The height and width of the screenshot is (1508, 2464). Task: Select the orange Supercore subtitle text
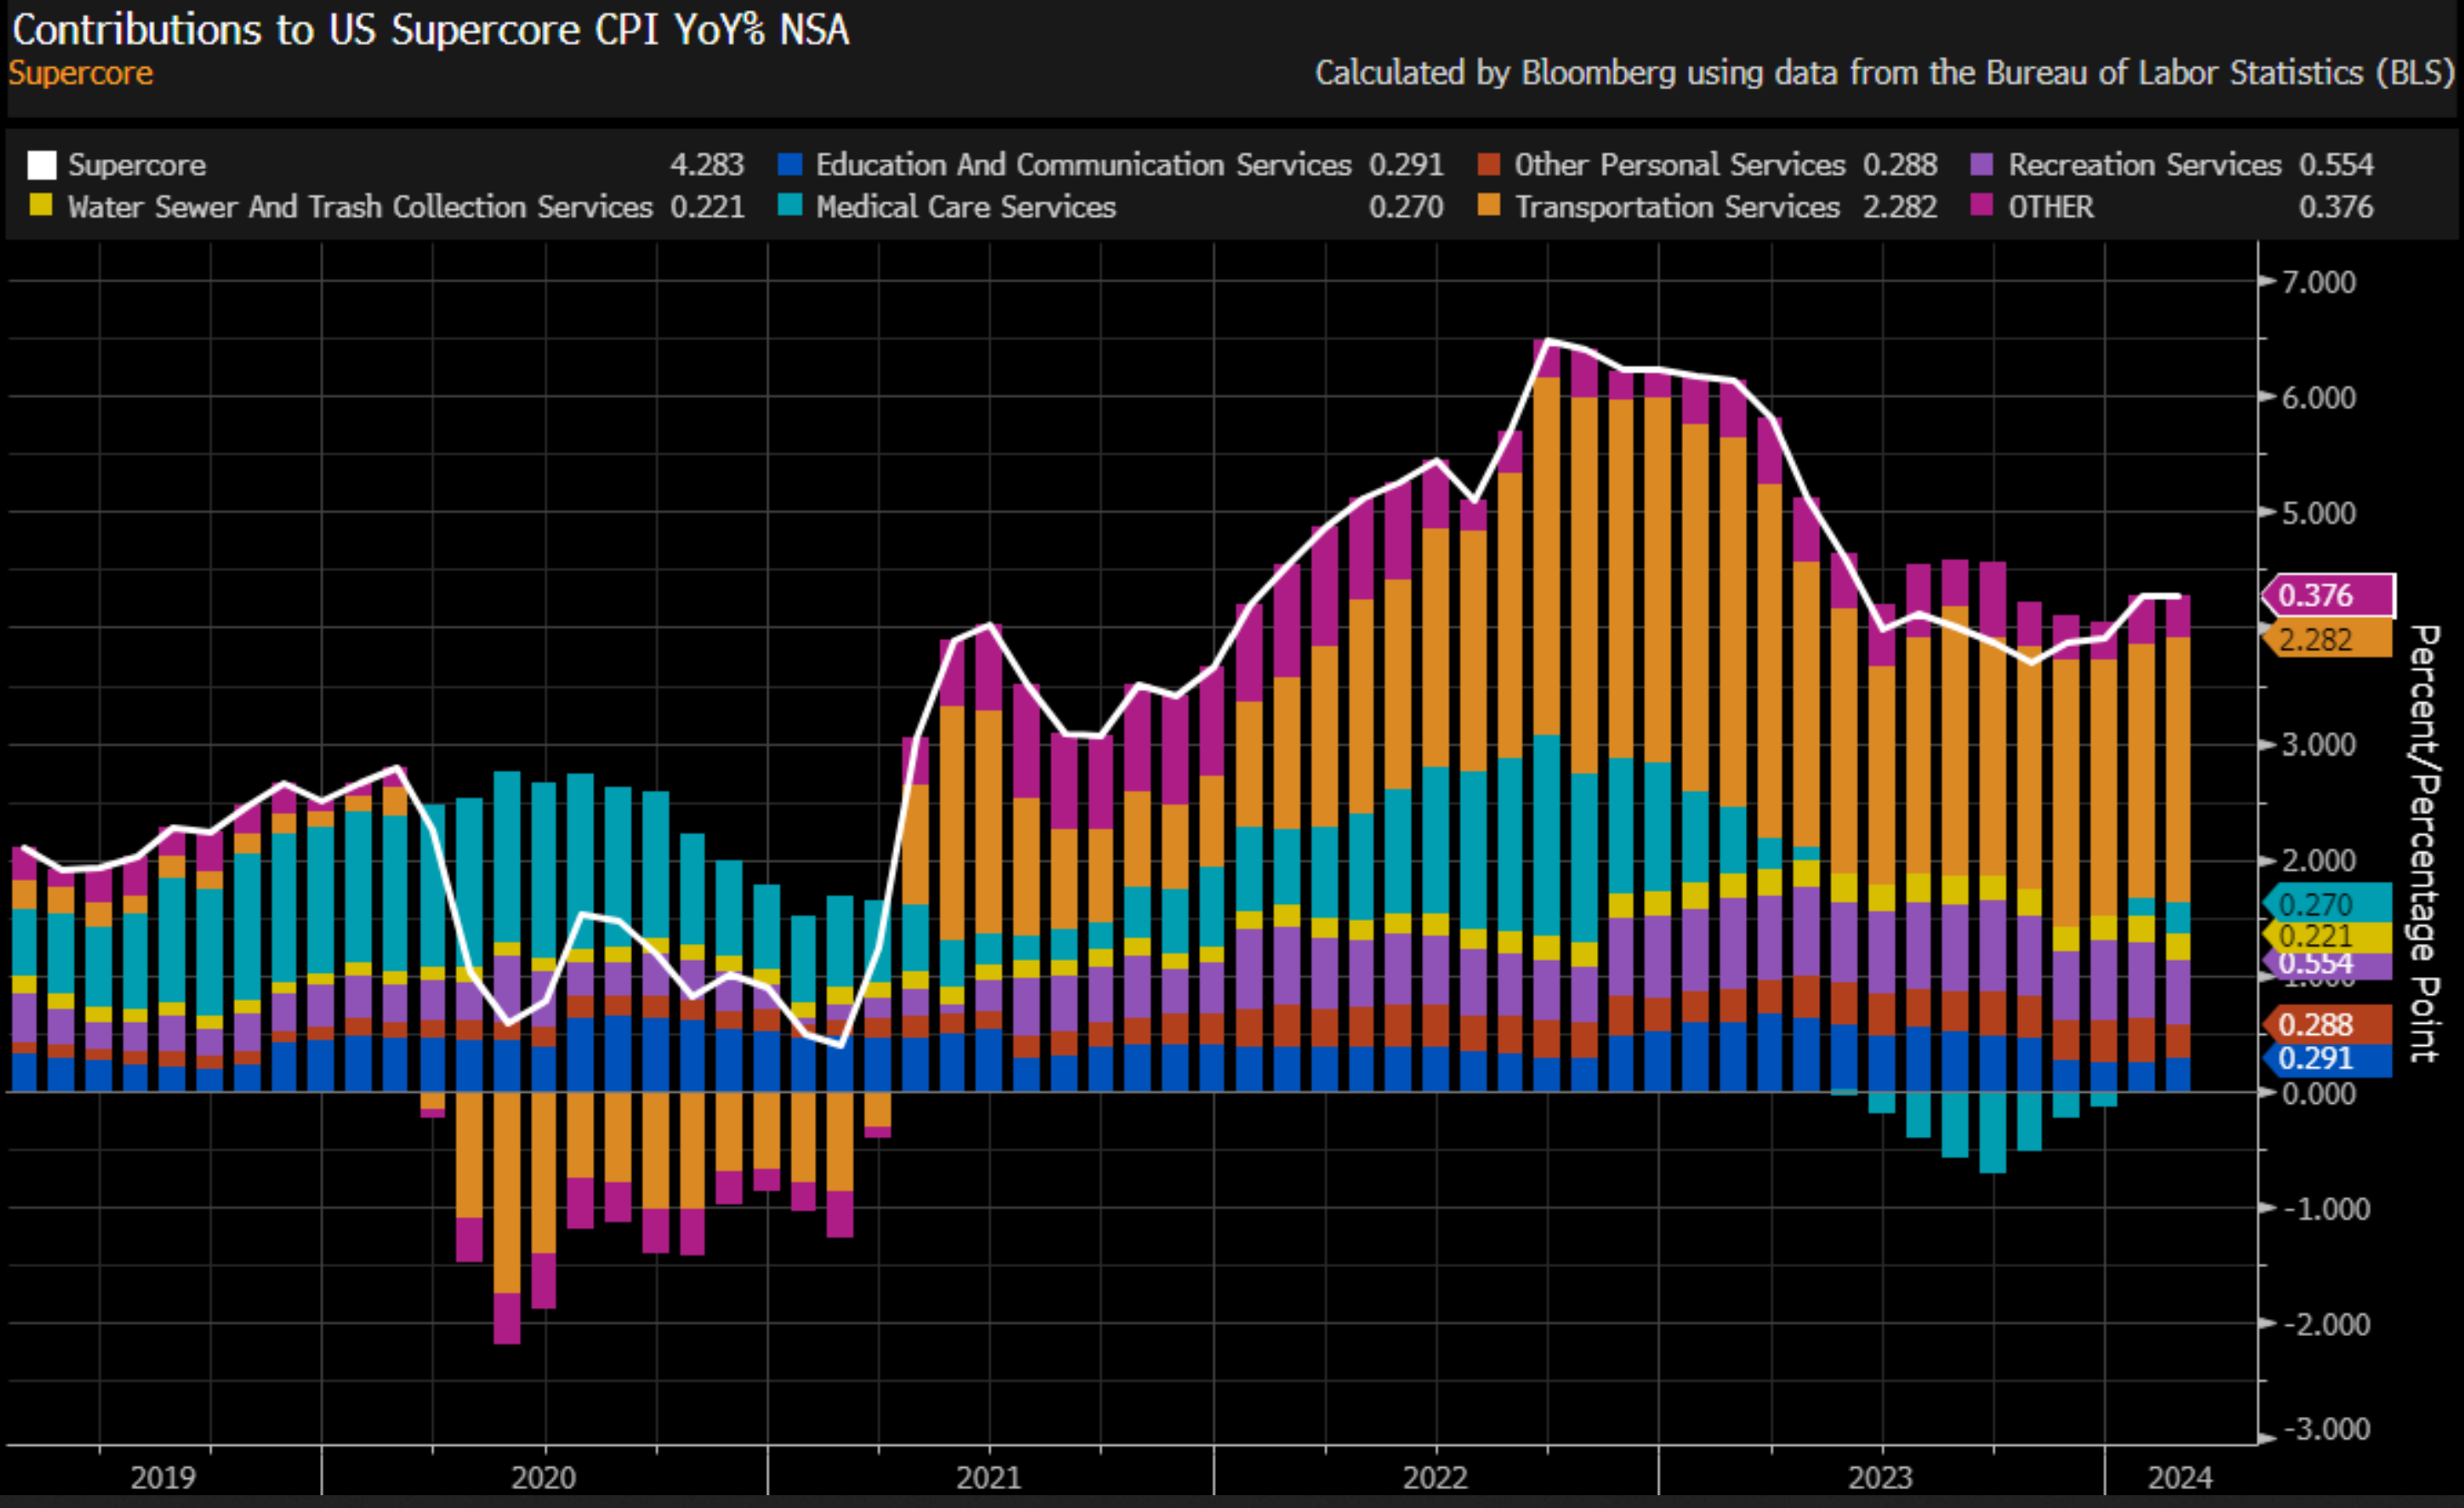click(81, 73)
